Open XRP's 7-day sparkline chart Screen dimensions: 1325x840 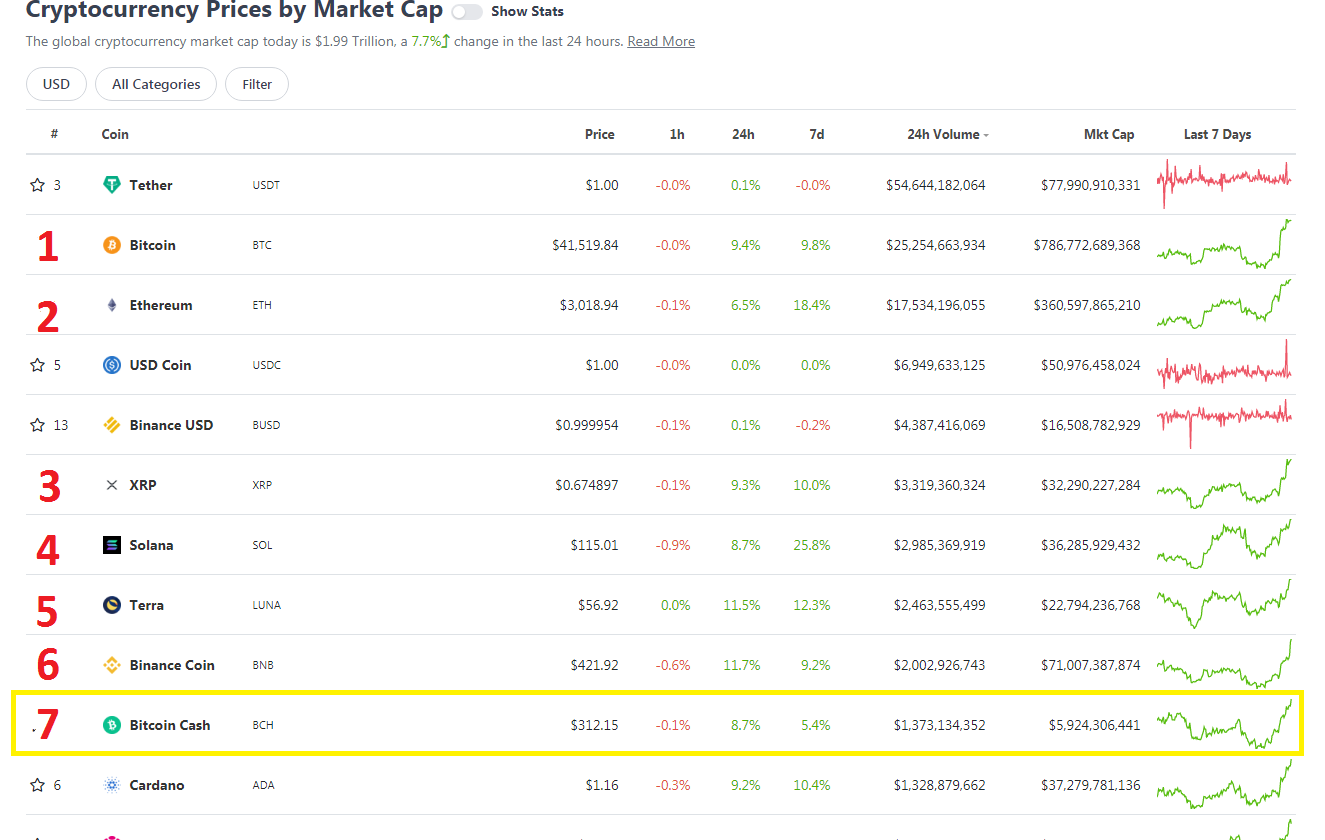tap(1224, 484)
